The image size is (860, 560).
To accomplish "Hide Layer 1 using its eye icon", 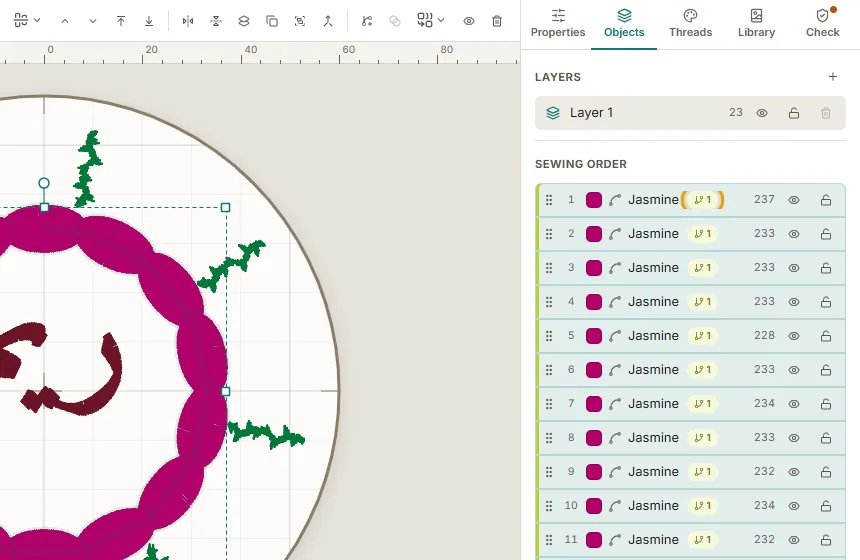I will (762, 113).
